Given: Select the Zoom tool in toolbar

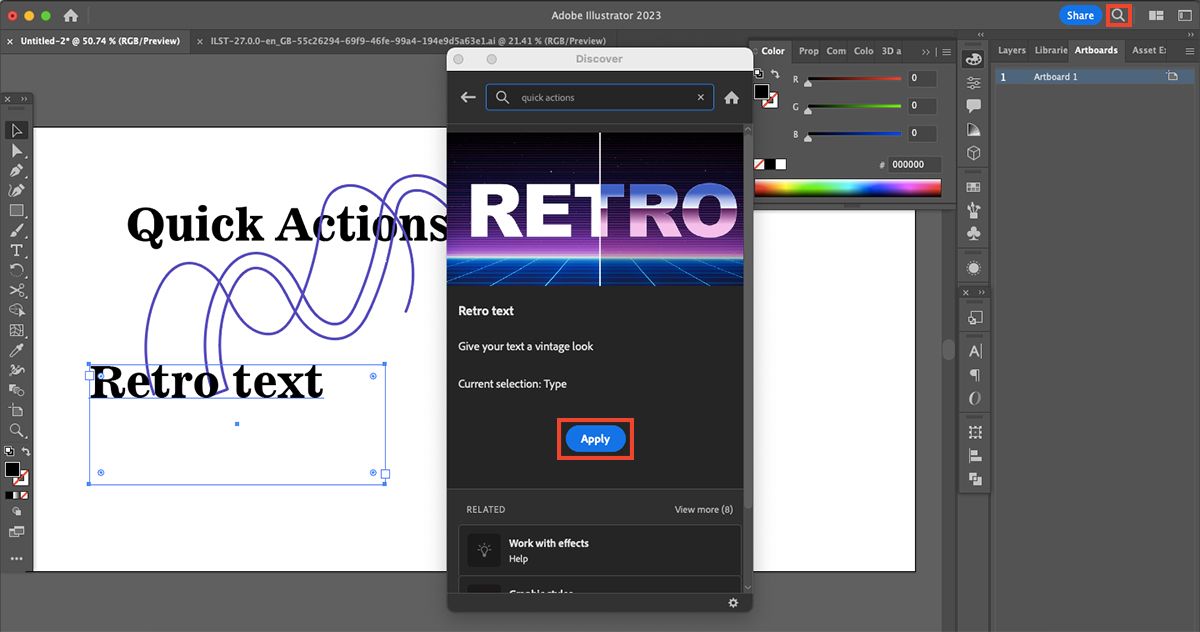Looking at the screenshot, I should tap(17, 430).
